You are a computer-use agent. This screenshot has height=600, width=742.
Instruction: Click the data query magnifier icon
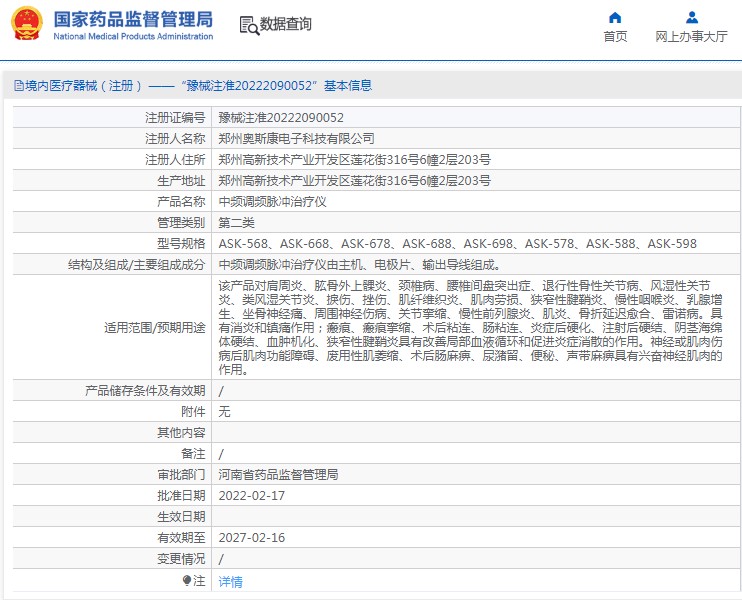click(x=249, y=26)
